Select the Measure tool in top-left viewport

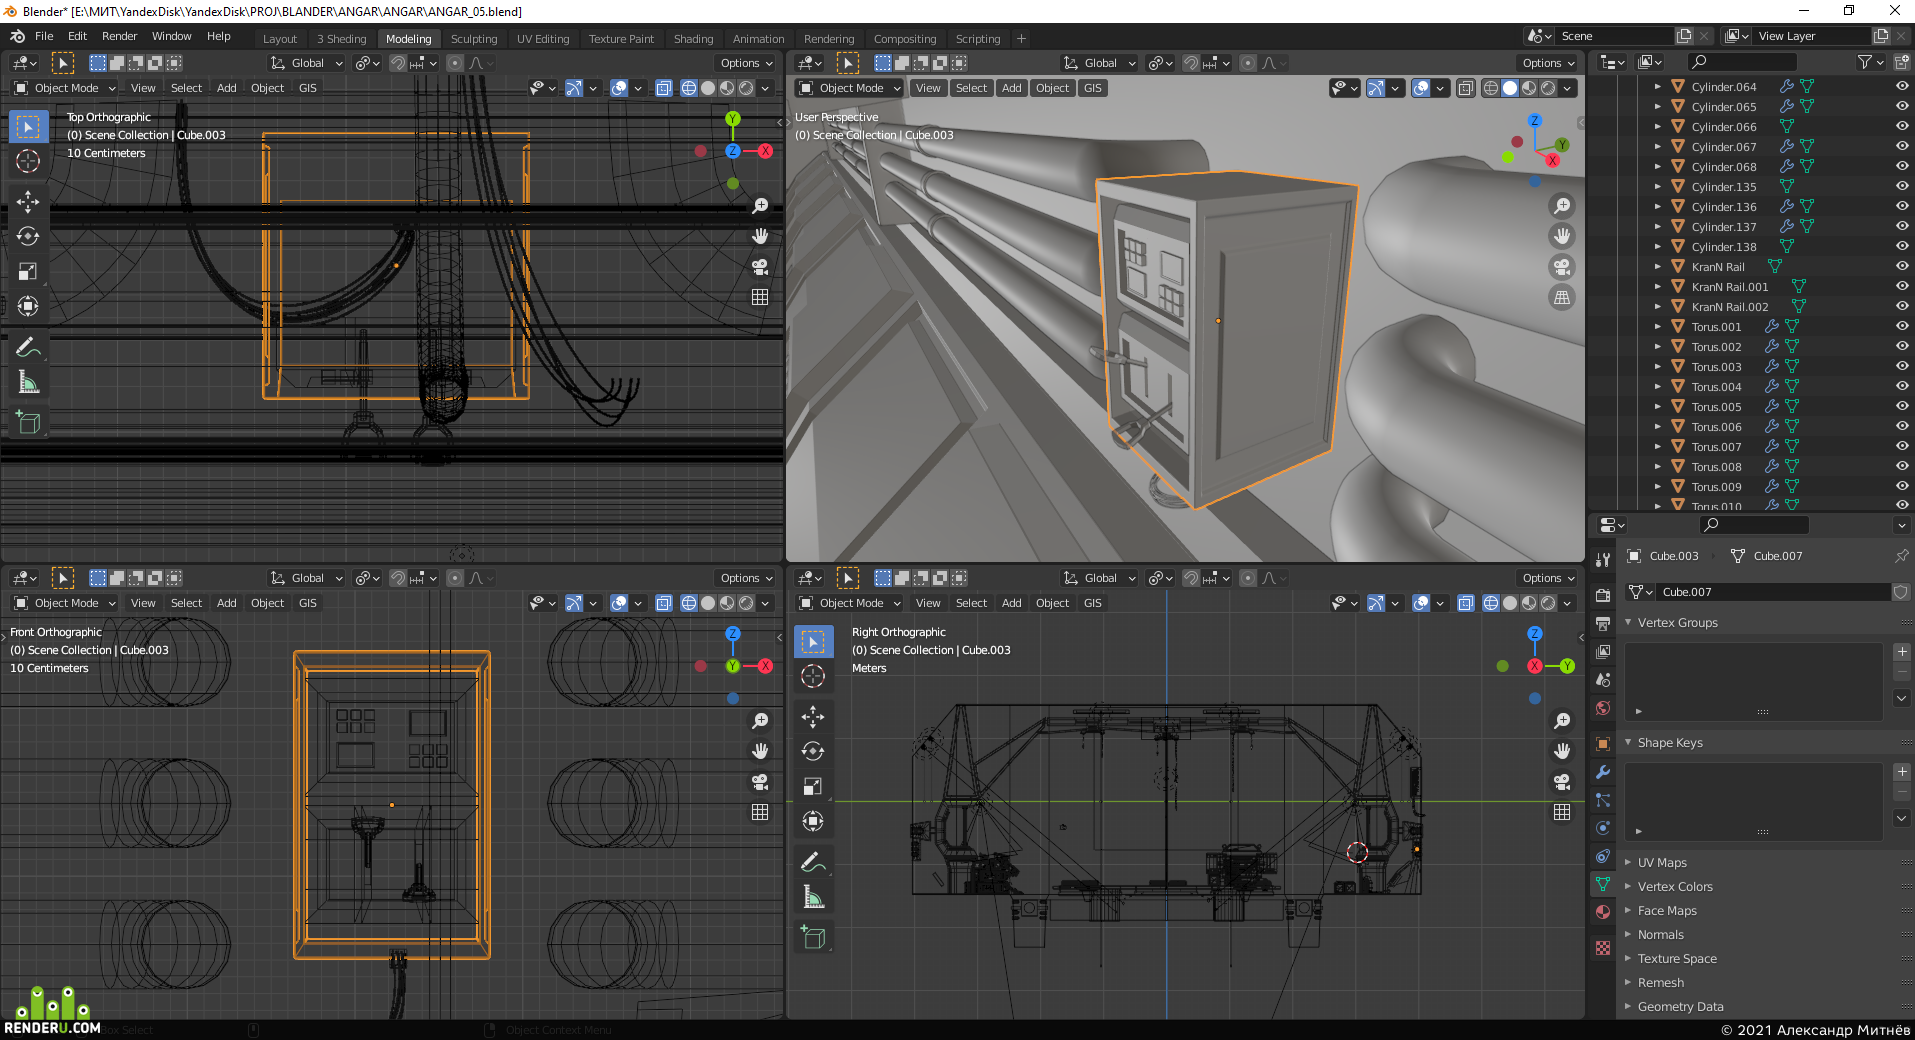click(28, 382)
